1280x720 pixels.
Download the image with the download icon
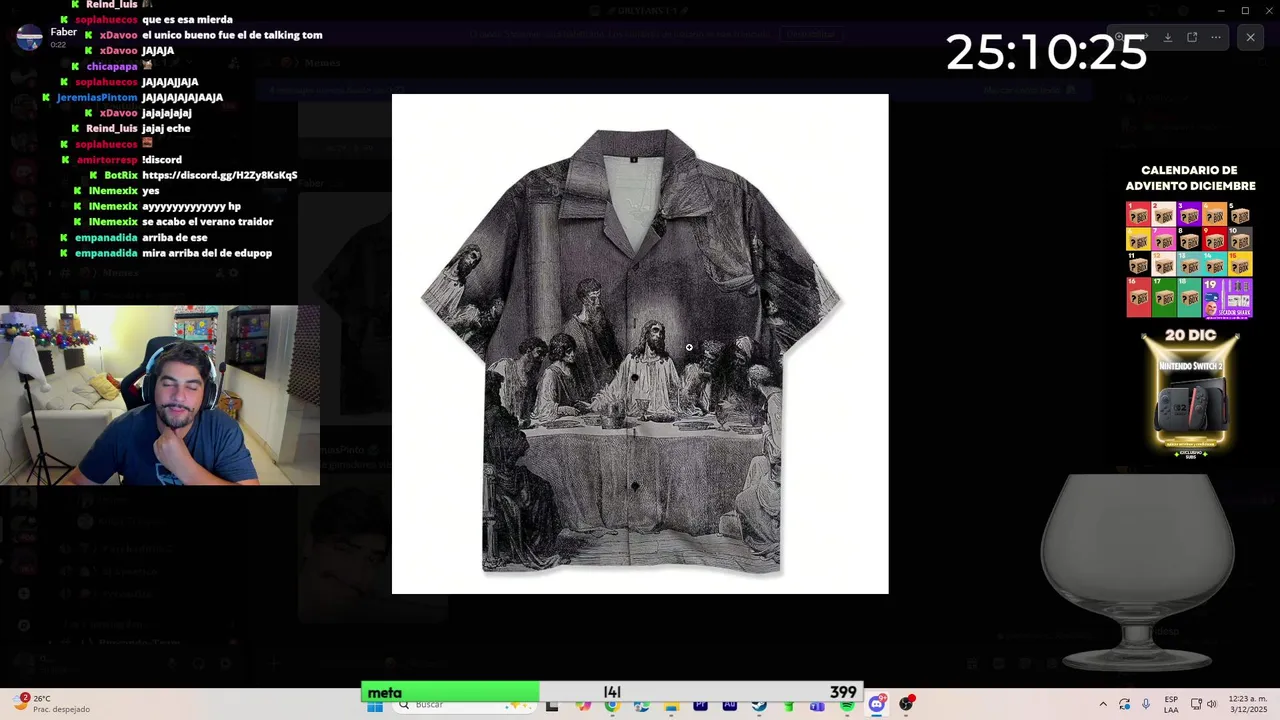(x=1168, y=37)
